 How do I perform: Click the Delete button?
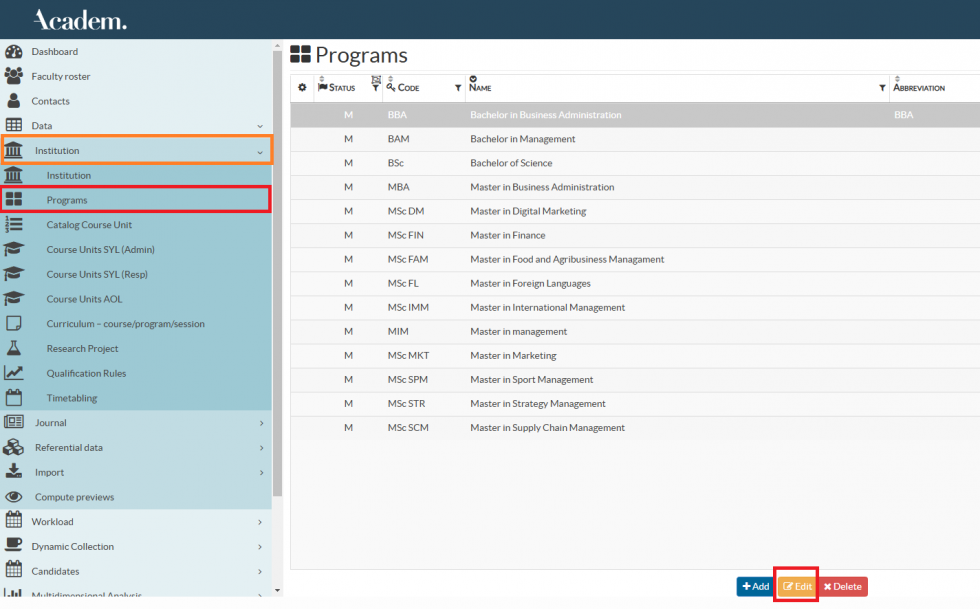843,587
